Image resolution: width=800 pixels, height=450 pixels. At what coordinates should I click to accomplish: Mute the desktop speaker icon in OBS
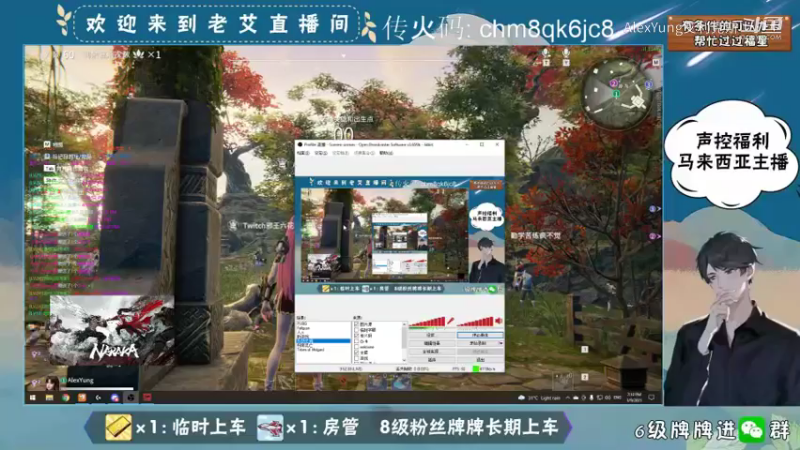498,320
